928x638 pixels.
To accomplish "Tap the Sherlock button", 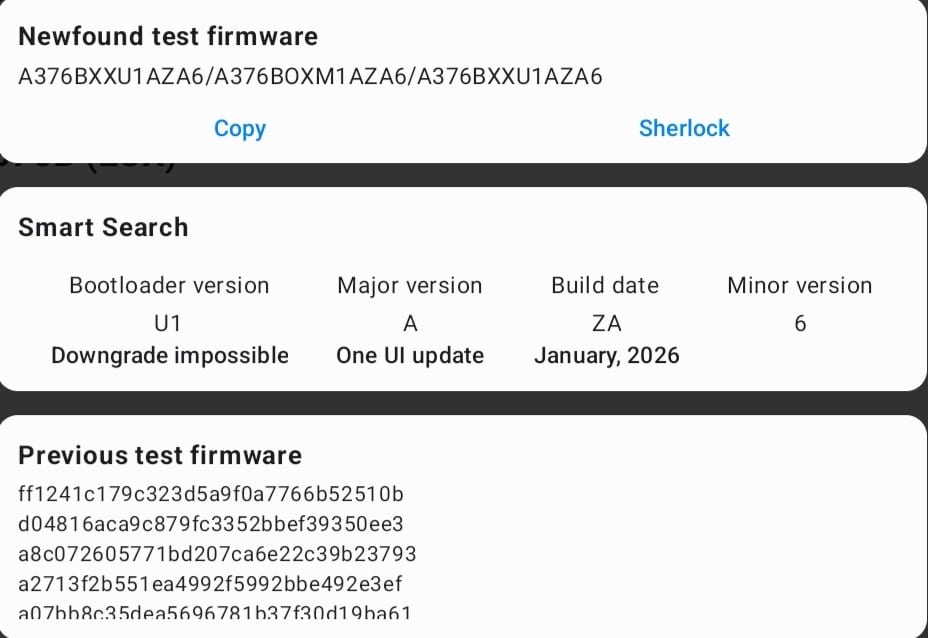I will click(684, 128).
